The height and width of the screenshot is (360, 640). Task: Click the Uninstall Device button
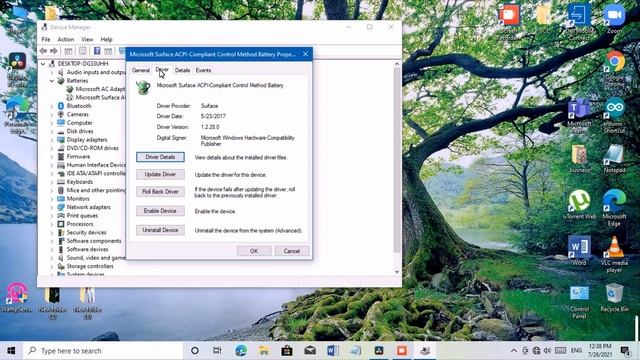coord(160,230)
